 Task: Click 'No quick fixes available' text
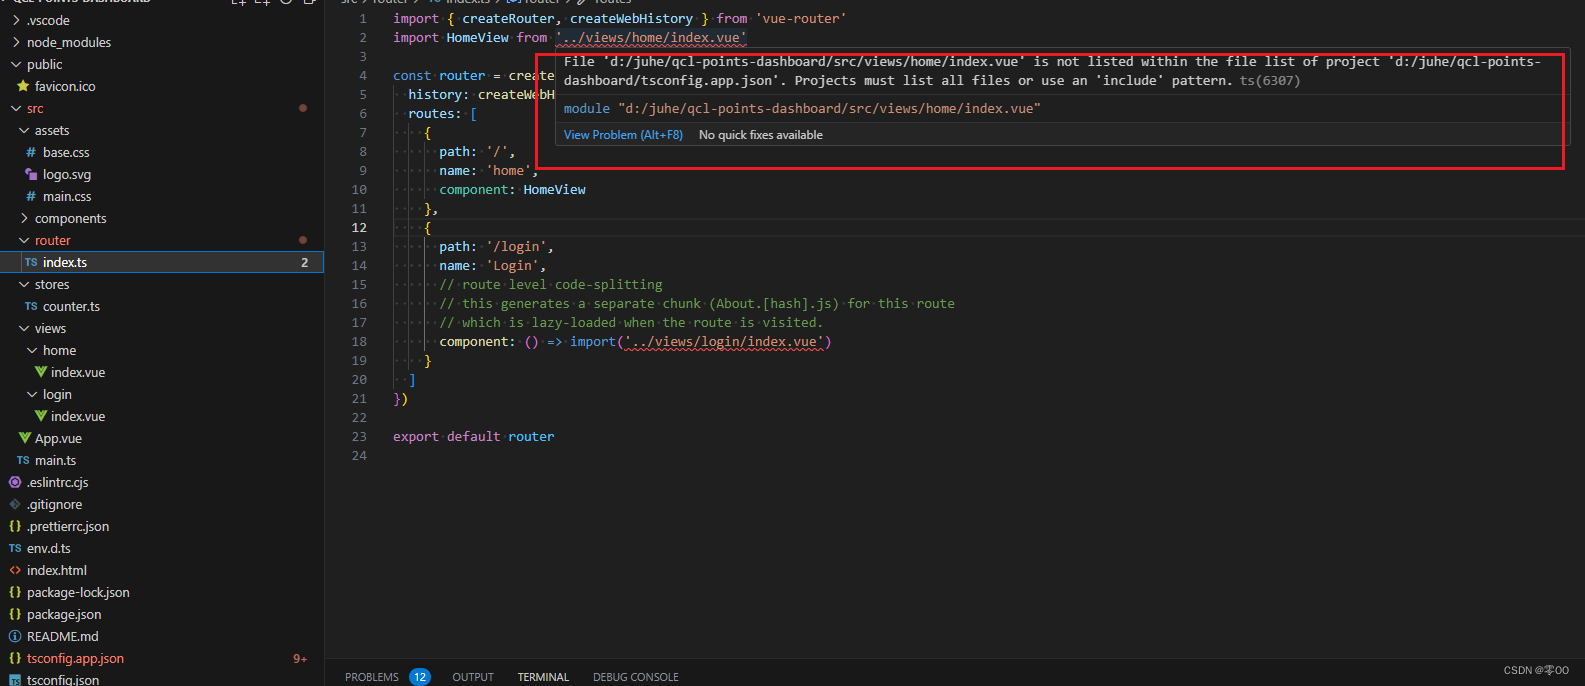click(761, 135)
